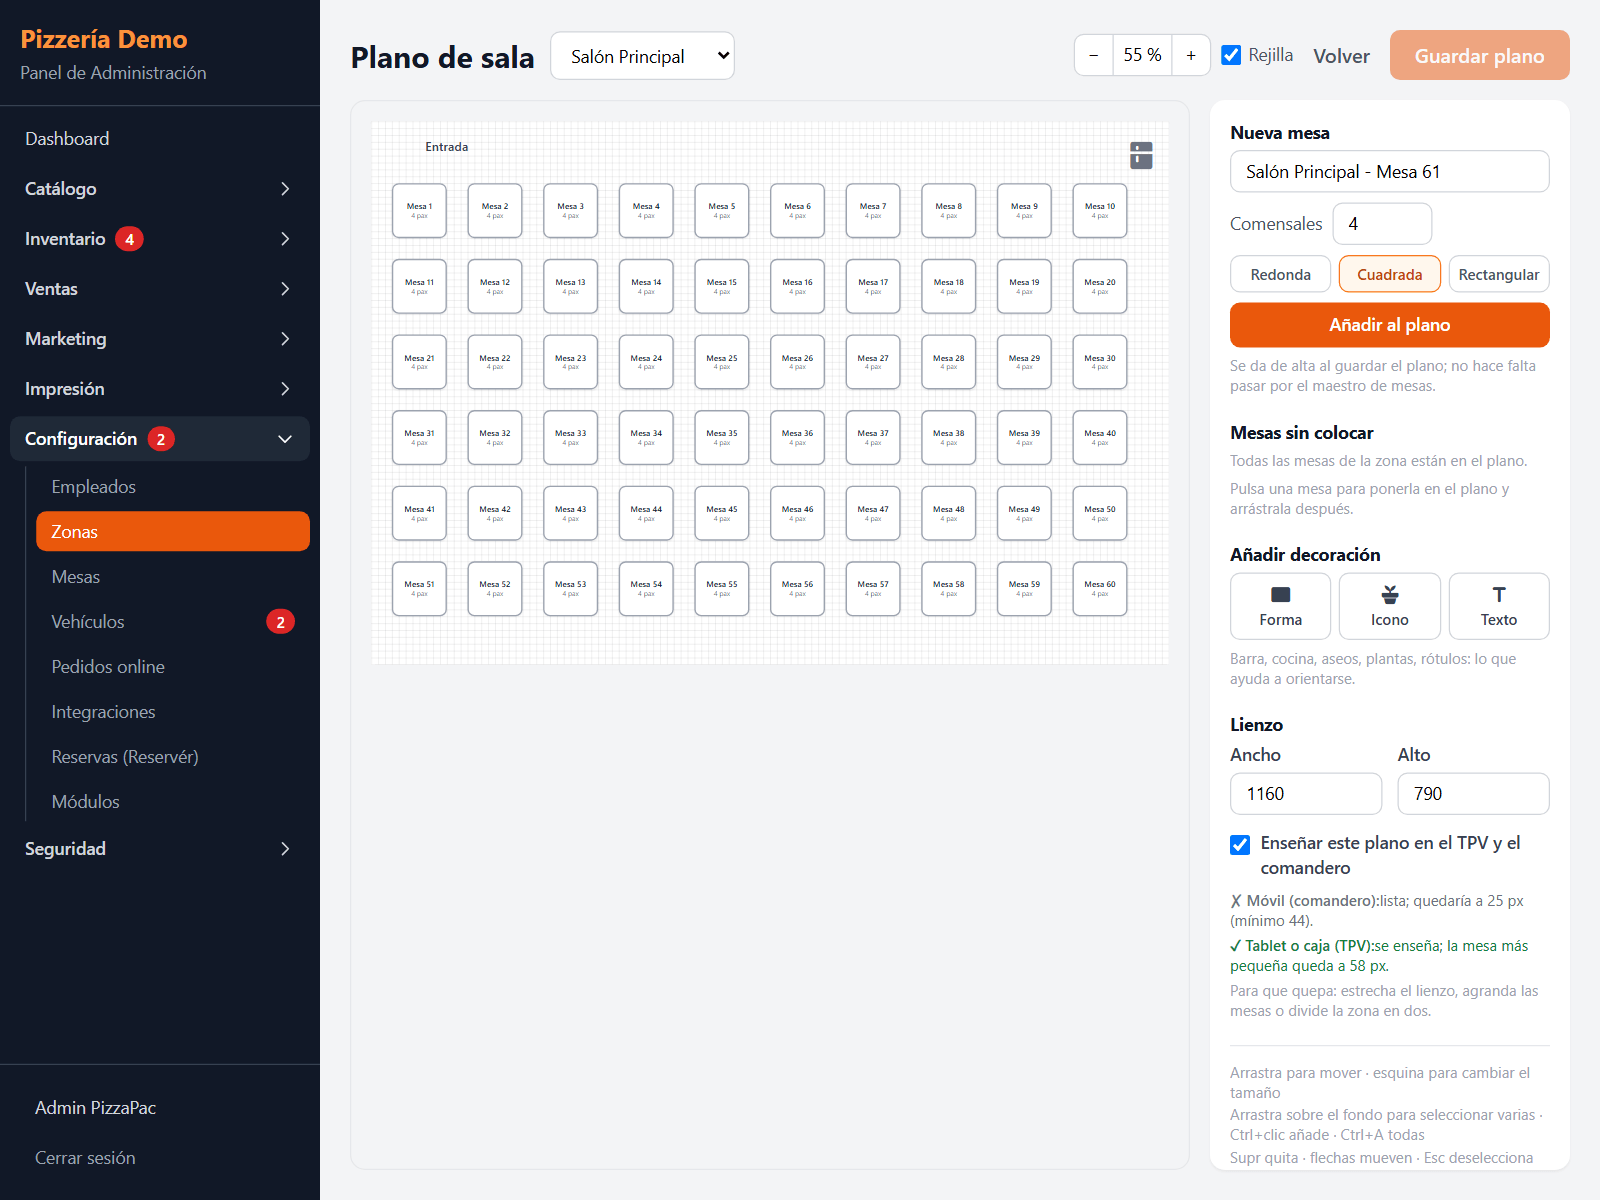Uncheck Enseñar este plano en el TPV
The height and width of the screenshot is (1200, 1600).
1240,845
